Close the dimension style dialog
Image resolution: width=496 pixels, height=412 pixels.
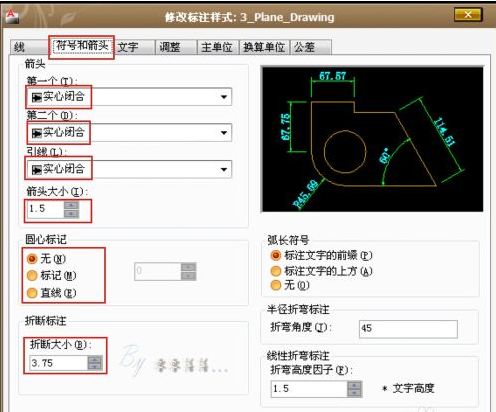(x=468, y=15)
